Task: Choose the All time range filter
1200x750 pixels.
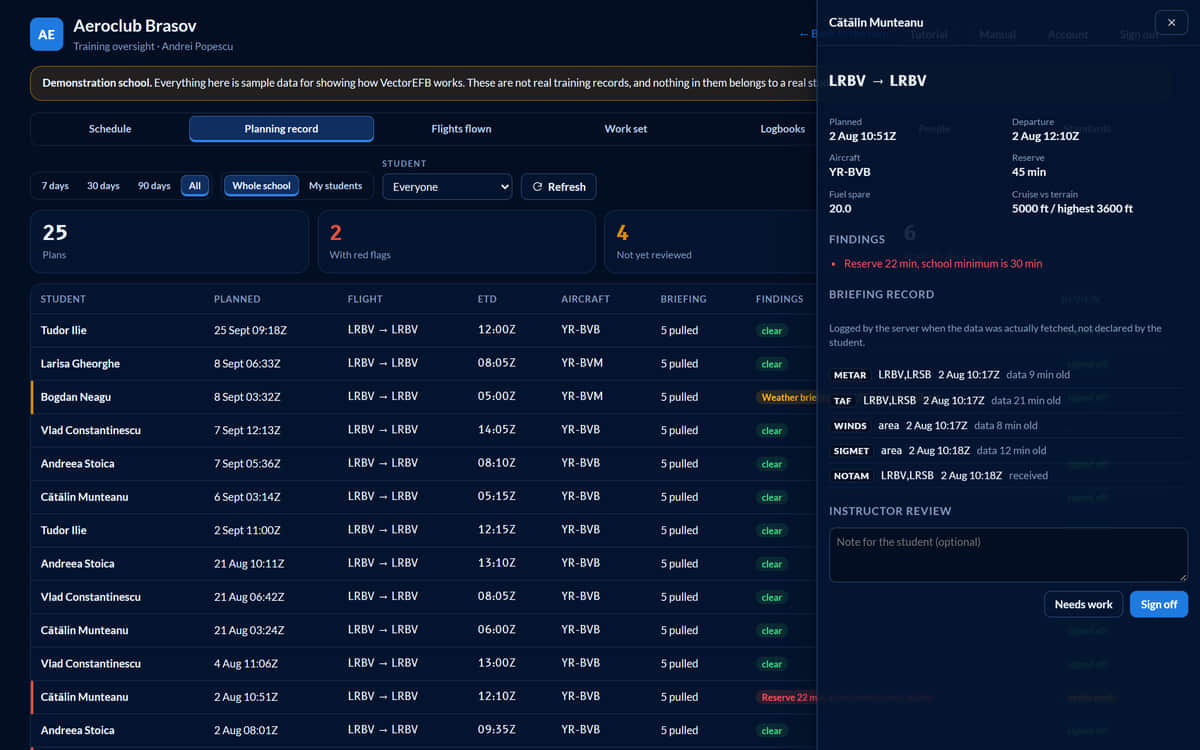Action: (x=195, y=186)
